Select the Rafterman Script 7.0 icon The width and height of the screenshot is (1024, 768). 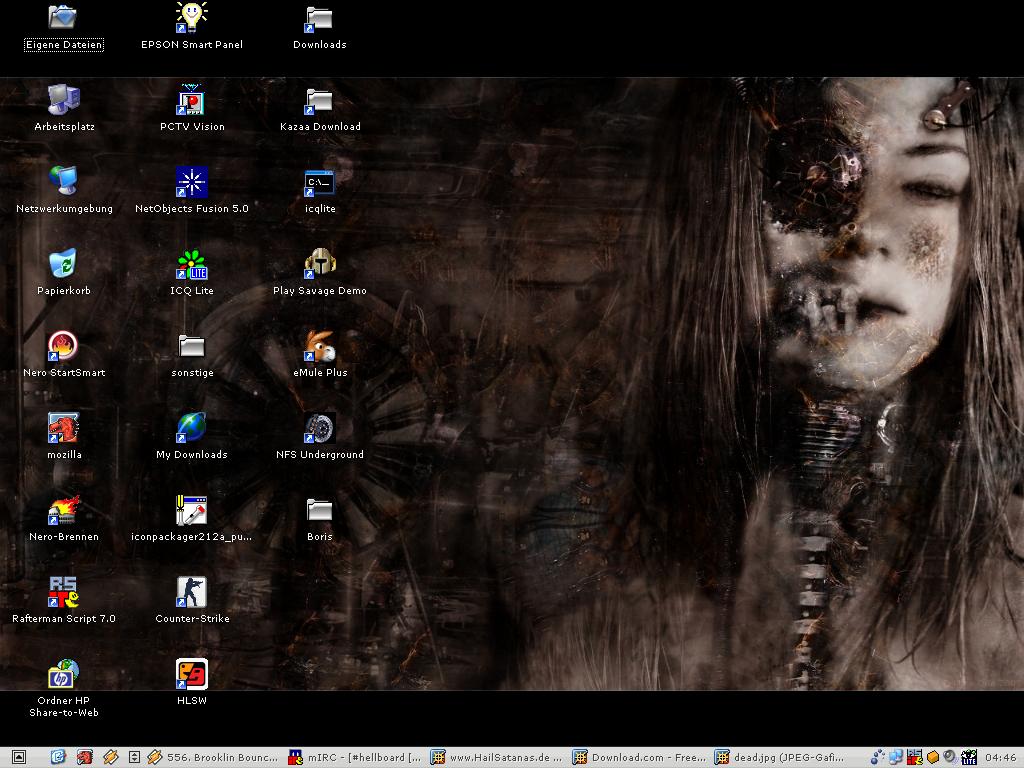[x=64, y=593]
